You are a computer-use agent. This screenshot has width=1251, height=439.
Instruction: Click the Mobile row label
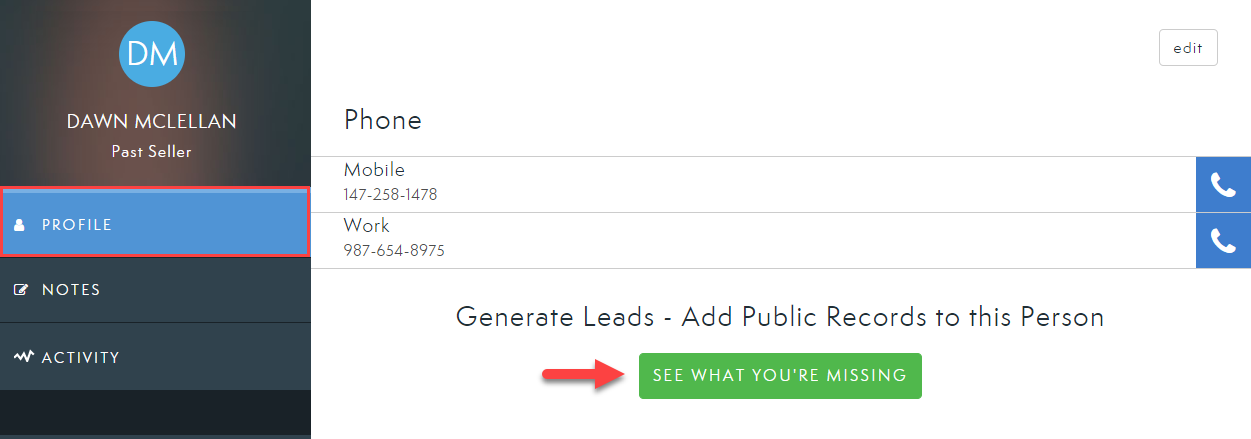(x=374, y=170)
